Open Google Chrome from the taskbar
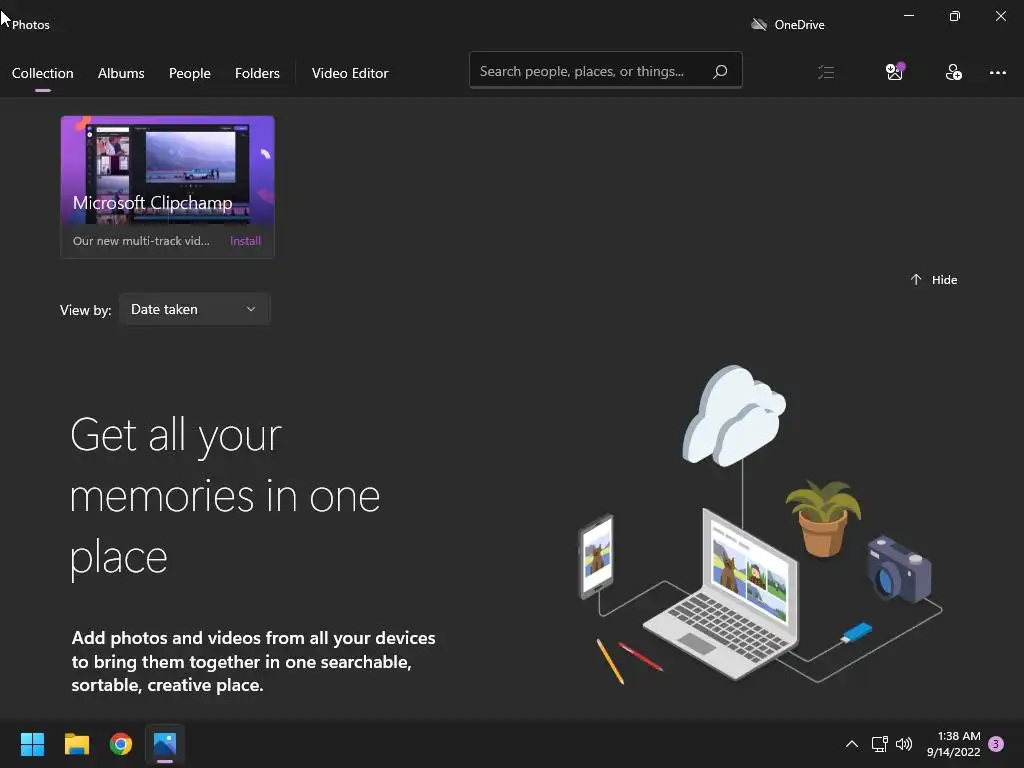The height and width of the screenshot is (768, 1024). click(121, 744)
